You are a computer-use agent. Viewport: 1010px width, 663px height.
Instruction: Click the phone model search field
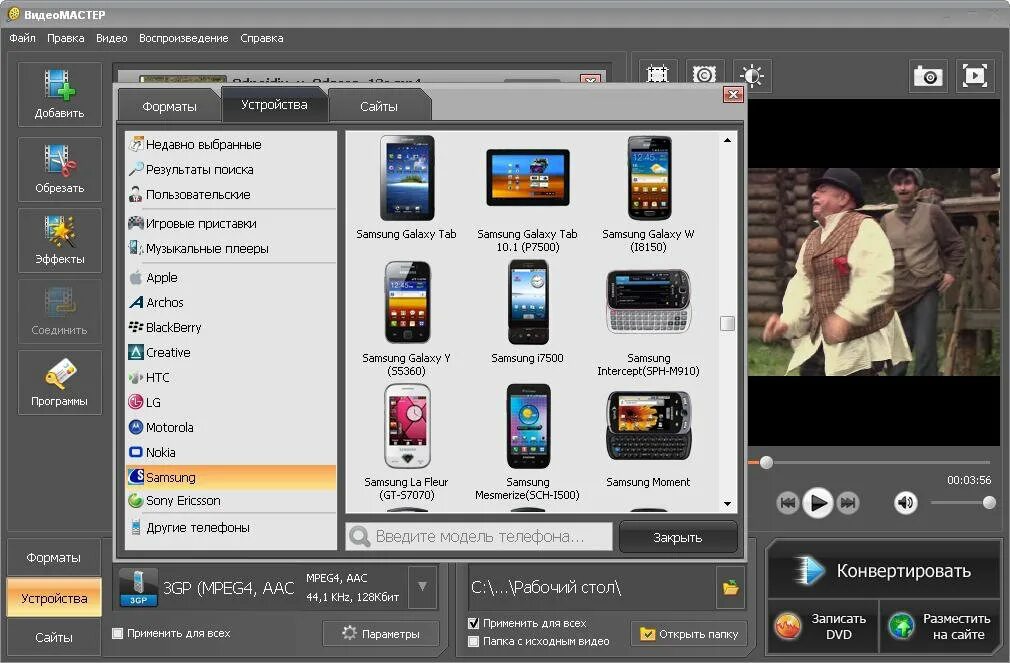(479, 536)
